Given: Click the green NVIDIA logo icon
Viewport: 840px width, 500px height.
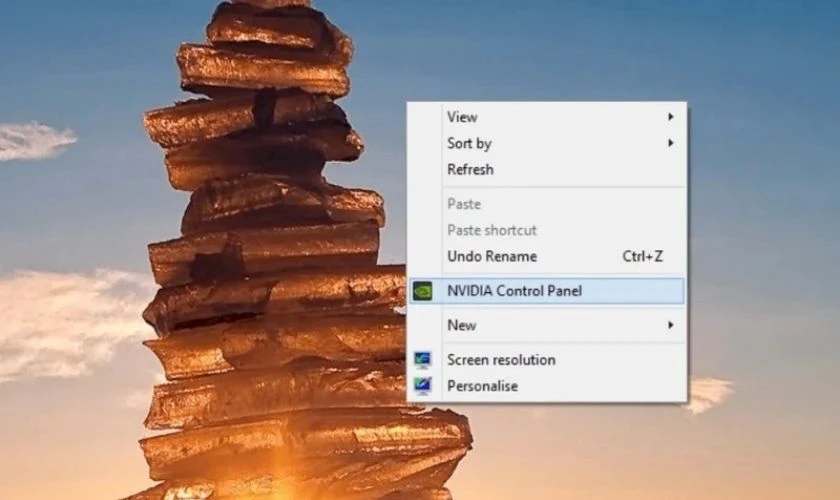Looking at the screenshot, I should pyautogui.click(x=423, y=291).
